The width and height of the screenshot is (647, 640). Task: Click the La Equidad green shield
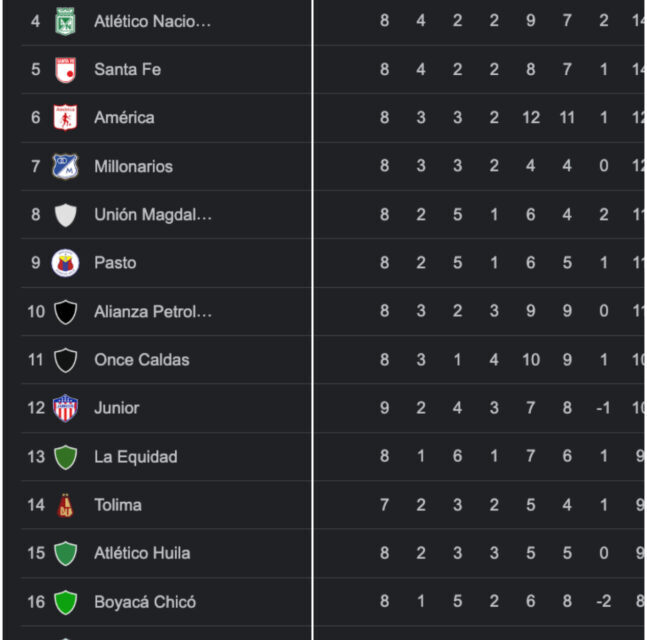65,457
